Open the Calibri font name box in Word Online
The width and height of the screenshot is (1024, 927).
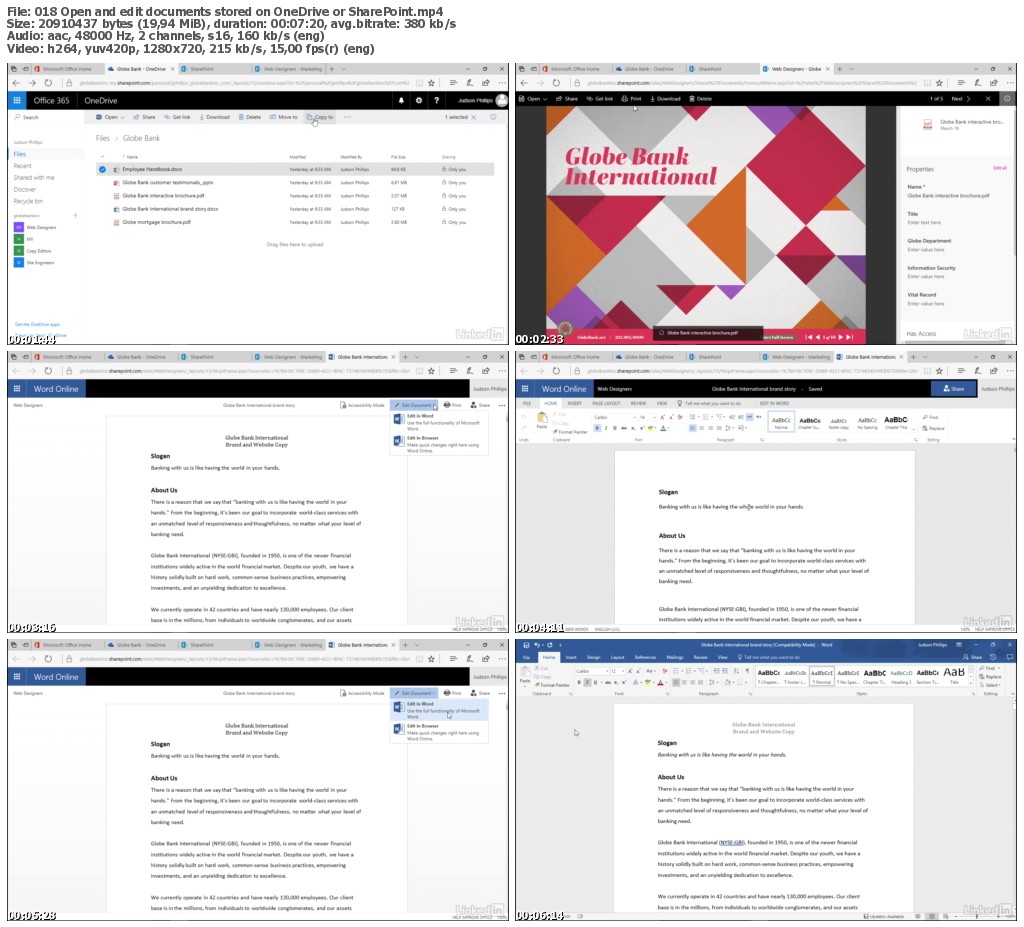(x=614, y=417)
